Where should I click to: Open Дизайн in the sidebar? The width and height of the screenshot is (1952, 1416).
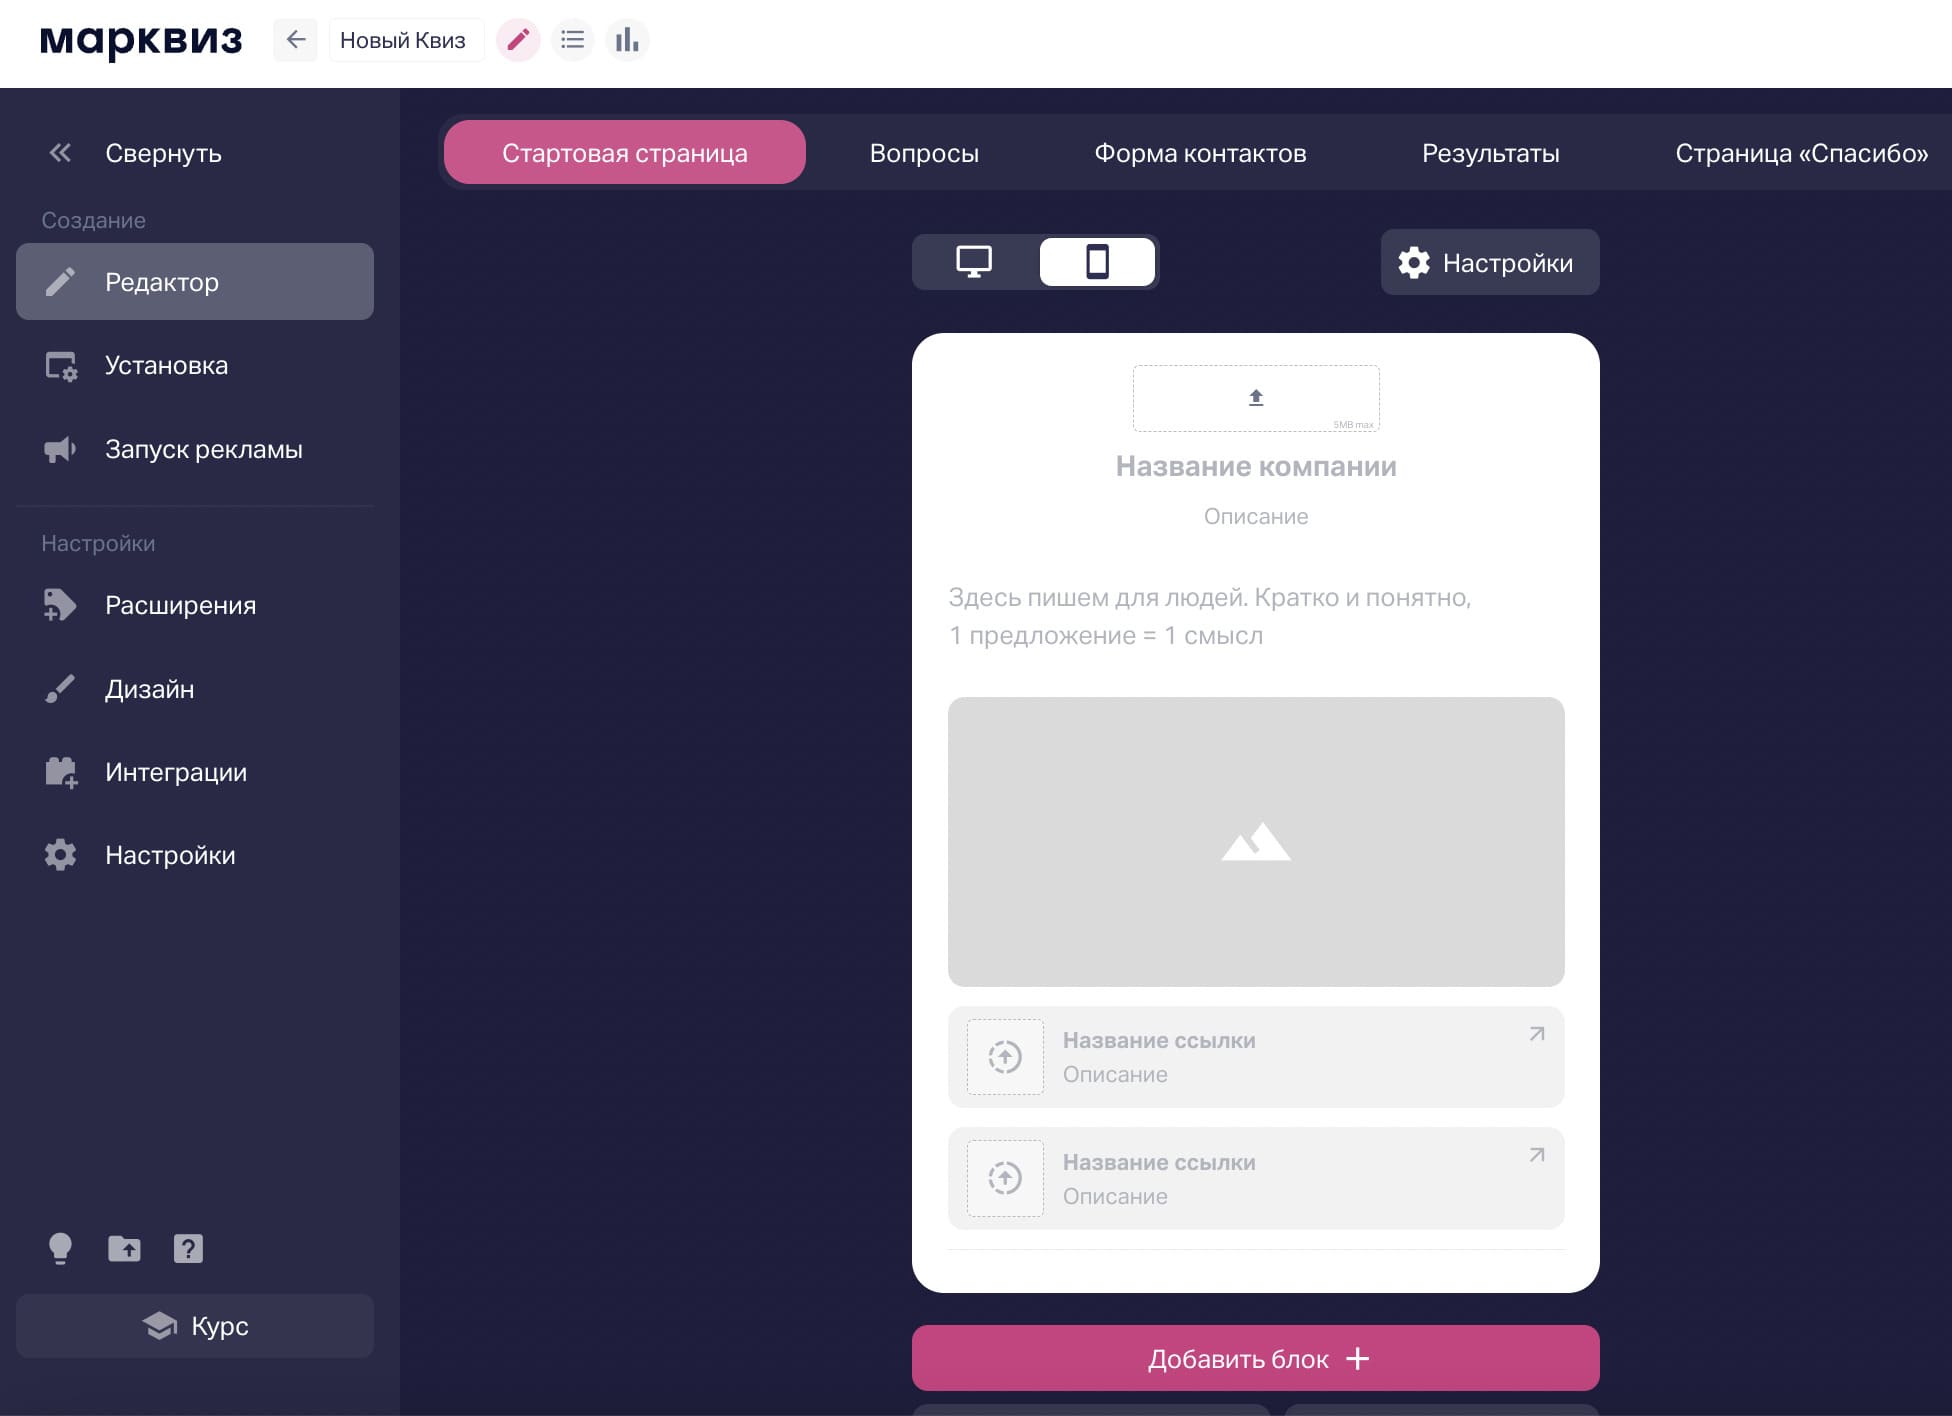pyautogui.click(x=150, y=689)
